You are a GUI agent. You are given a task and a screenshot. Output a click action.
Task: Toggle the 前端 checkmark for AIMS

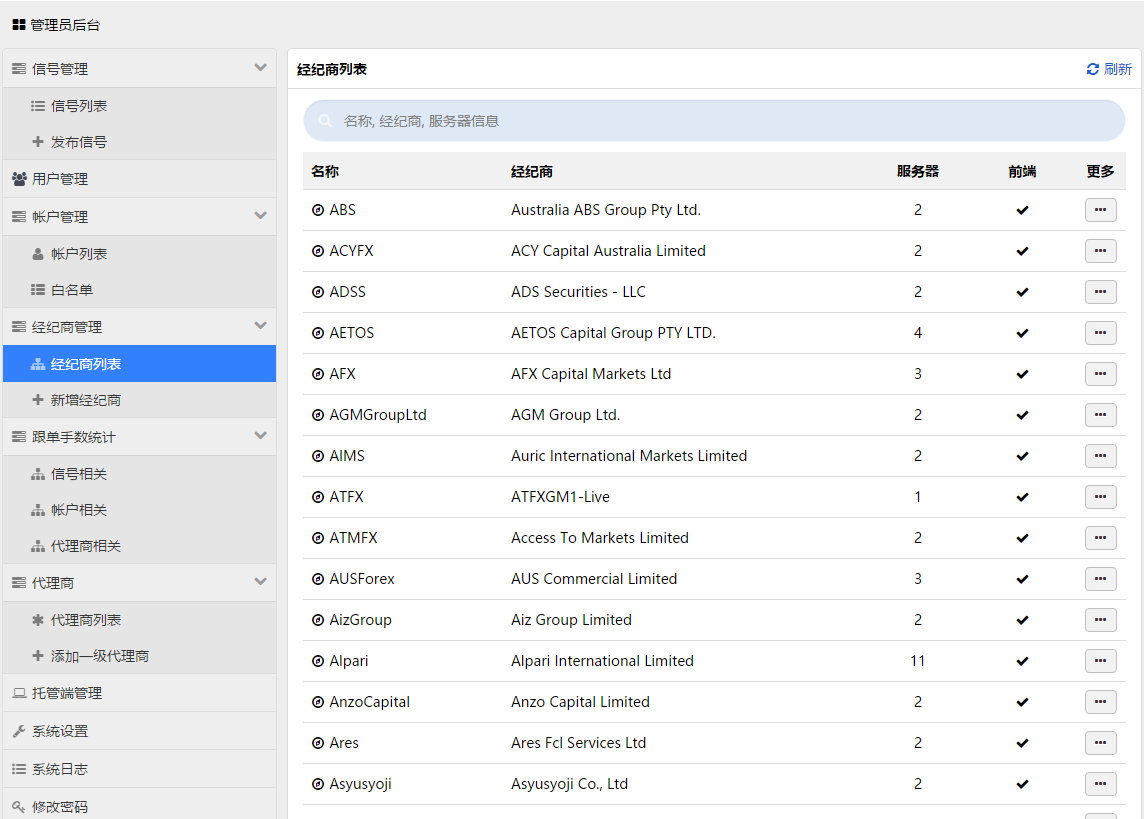click(1022, 456)
